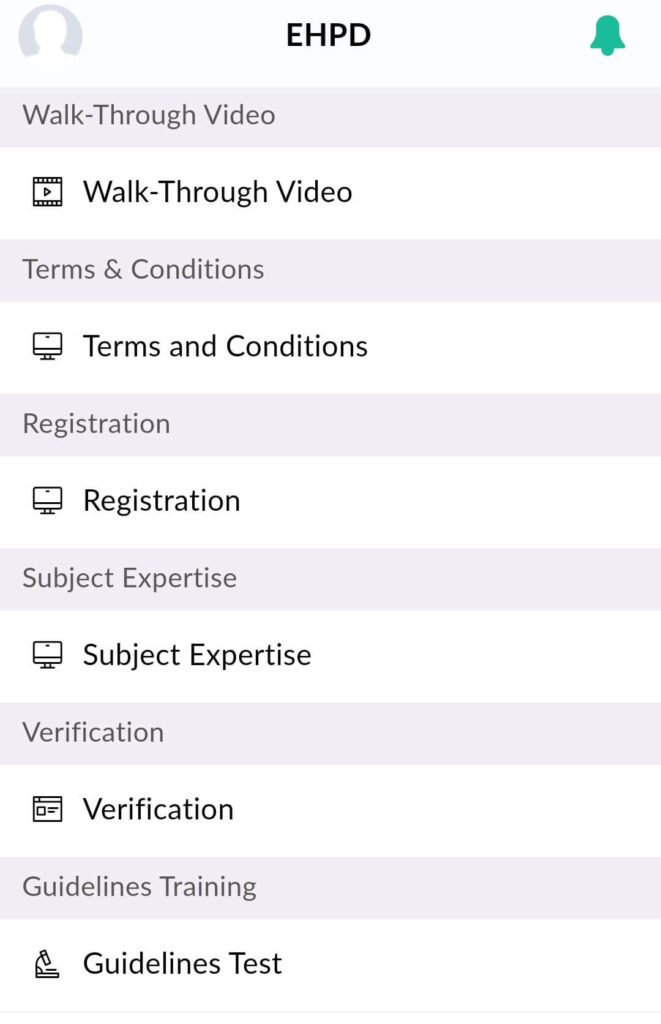Click the Guidelines Training section header

point(330,888)
